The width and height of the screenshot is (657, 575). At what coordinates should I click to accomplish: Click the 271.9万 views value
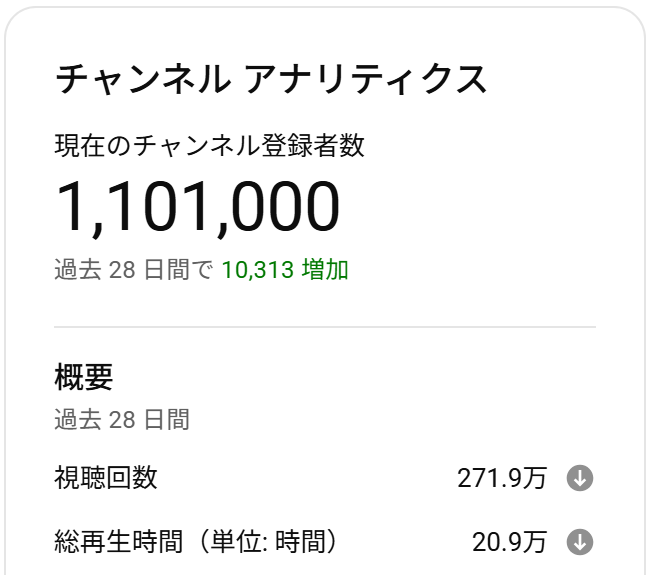[502, 478]
